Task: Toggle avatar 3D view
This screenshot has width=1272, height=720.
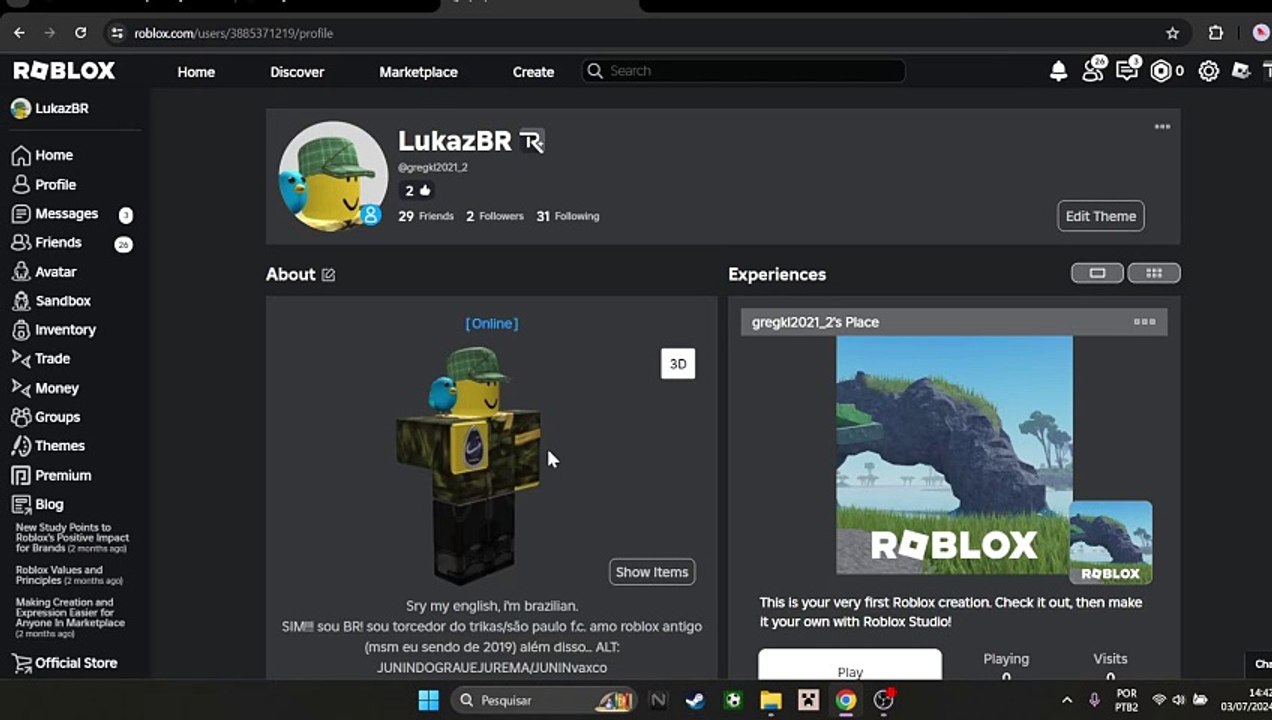Action: click(678, 364)
